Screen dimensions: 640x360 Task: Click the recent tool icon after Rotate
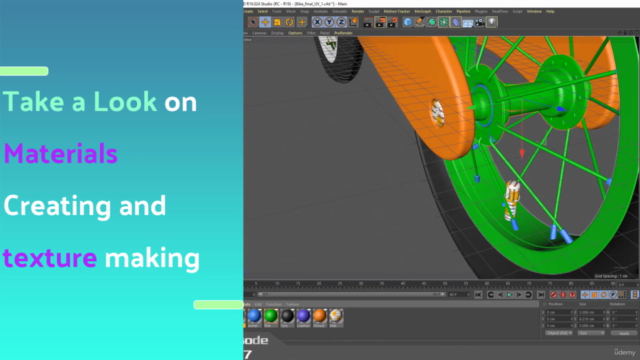[302, 22]
